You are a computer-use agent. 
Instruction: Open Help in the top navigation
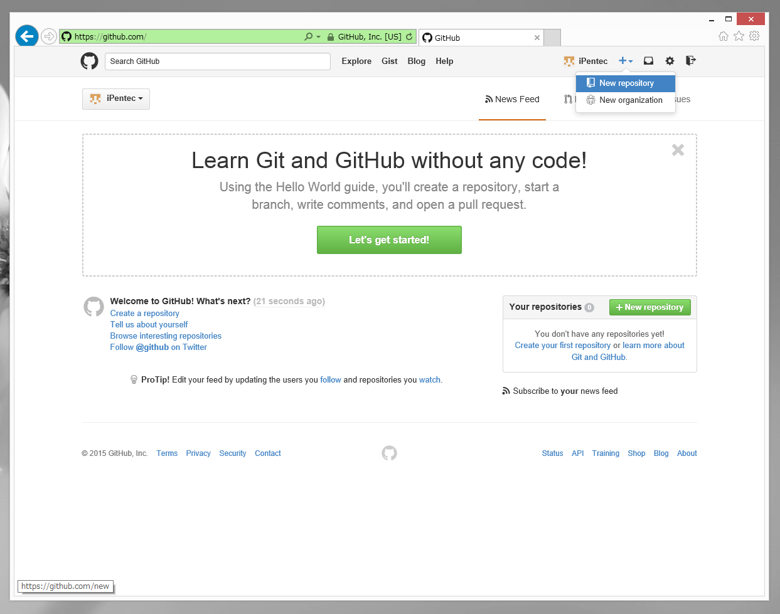pyautogui.click(x=444, y=61)
